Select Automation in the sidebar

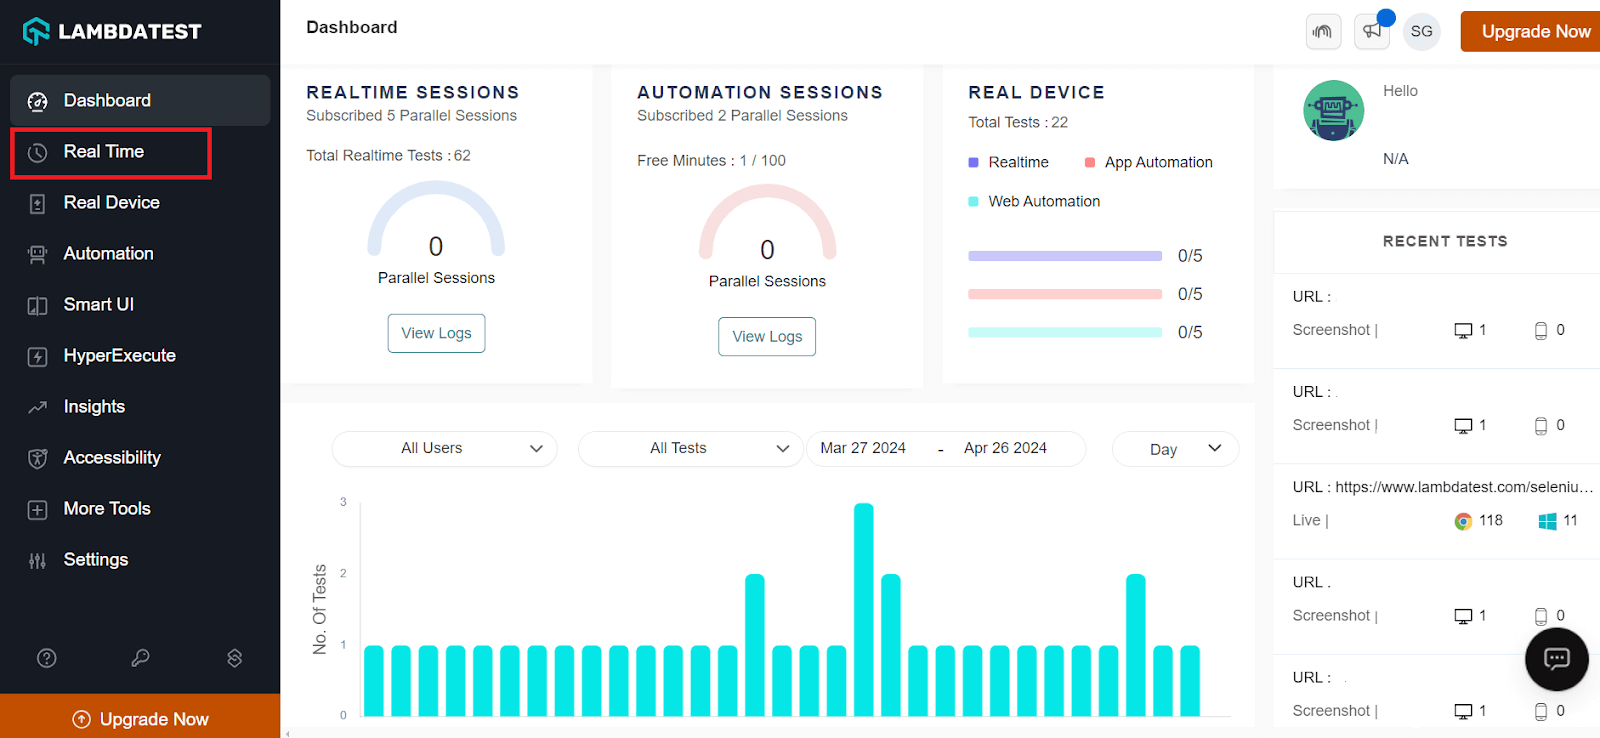(140, 254)
